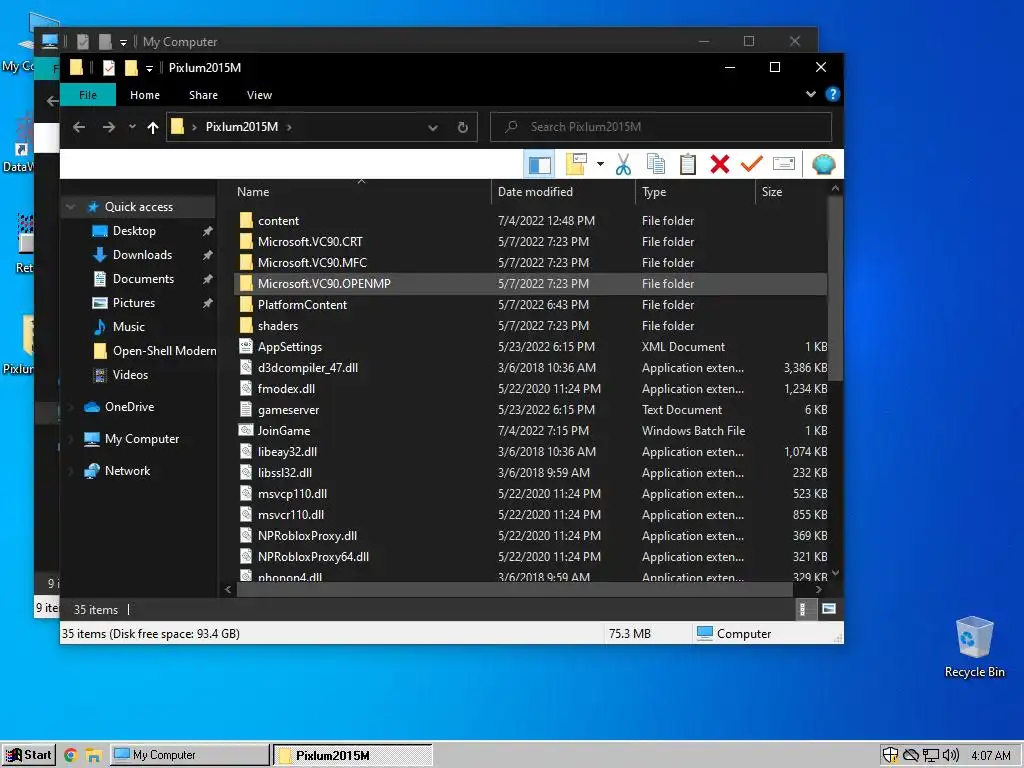Expand the My Computer tree node

pos(71,439)
